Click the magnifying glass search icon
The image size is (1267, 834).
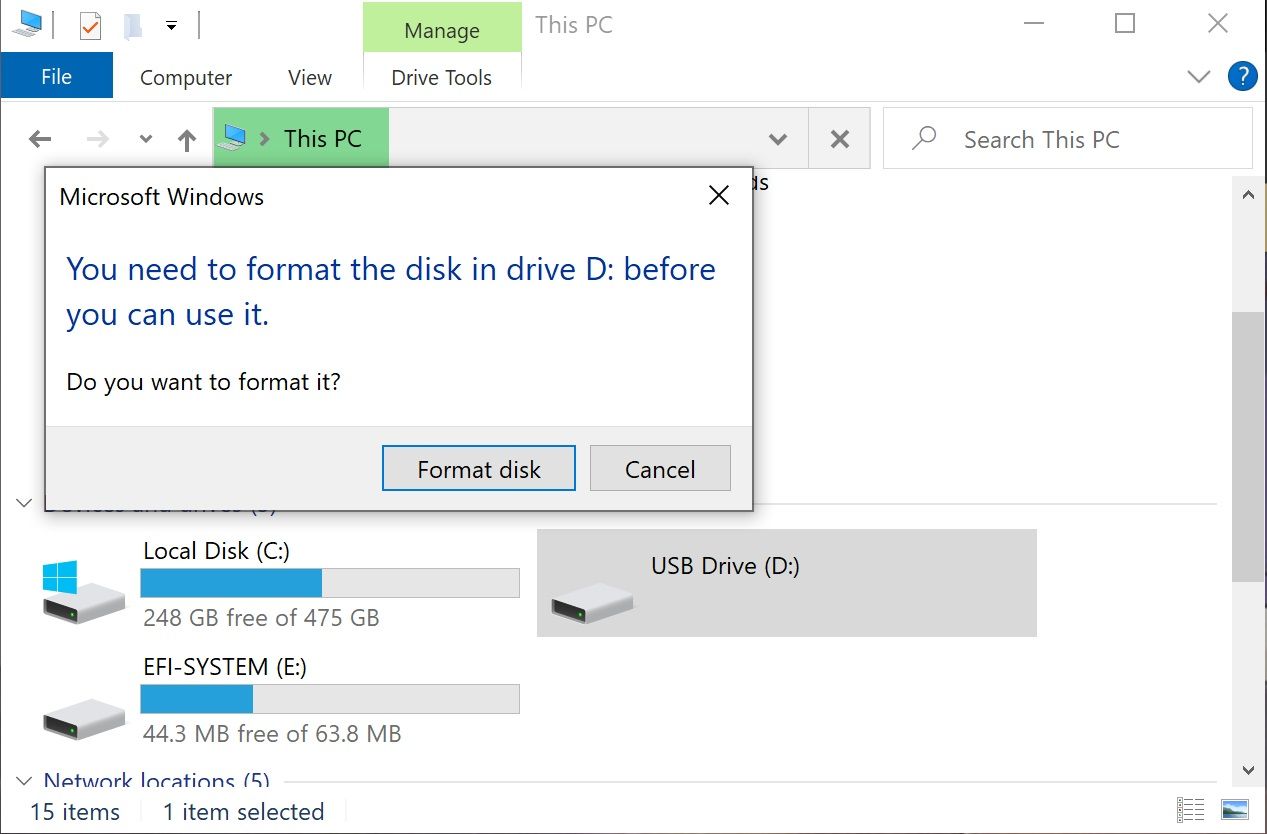click(924, 137)
